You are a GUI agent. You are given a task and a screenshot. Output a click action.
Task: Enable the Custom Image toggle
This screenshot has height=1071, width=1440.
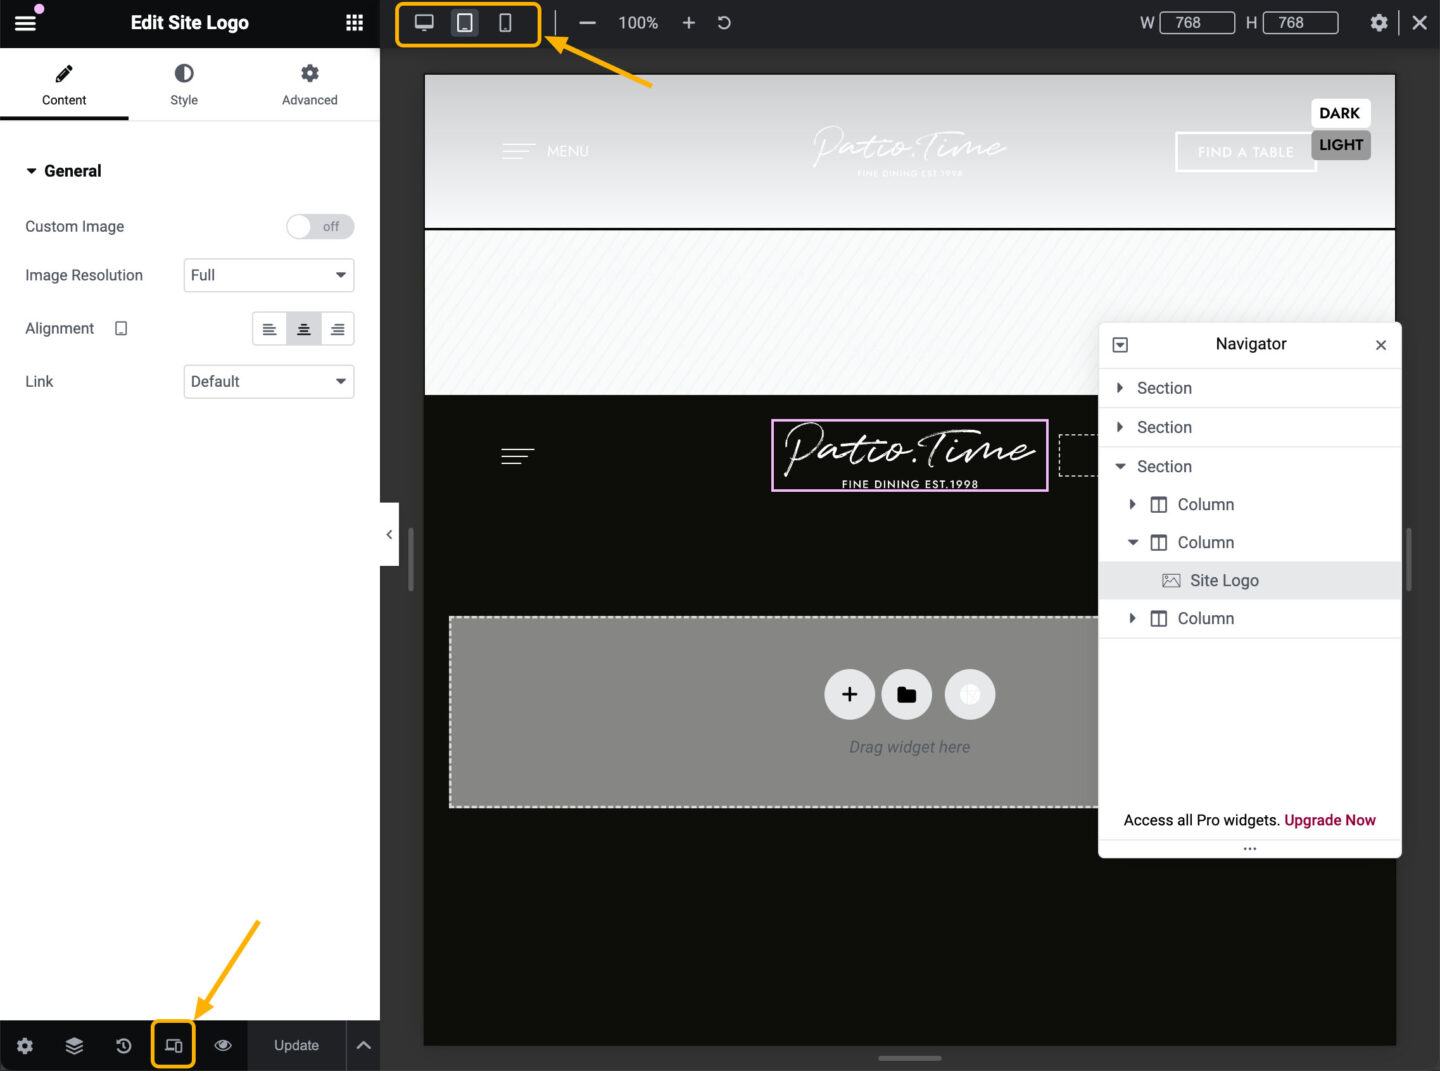click(319, 226)
